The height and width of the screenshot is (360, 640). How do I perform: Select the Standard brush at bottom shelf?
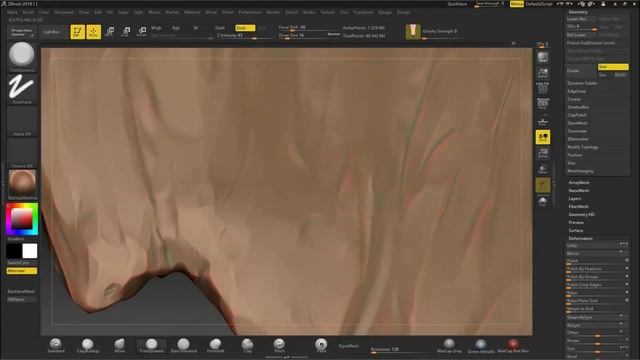(56, 345)
